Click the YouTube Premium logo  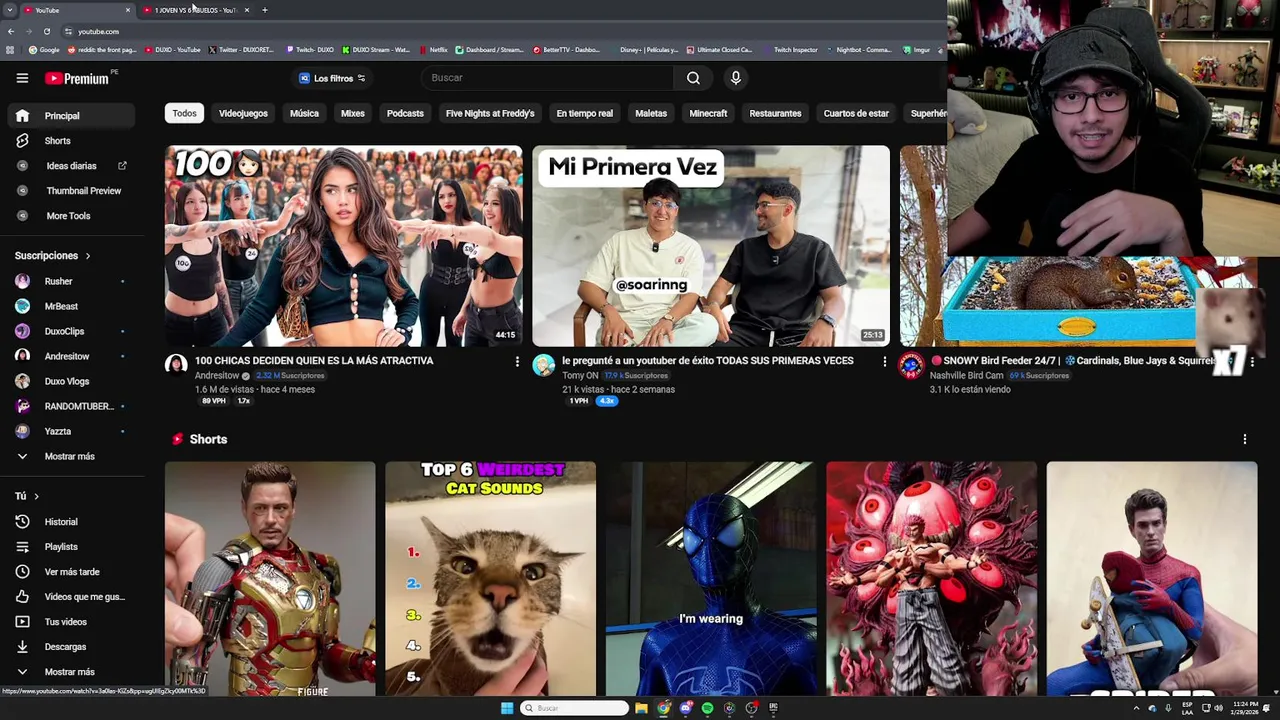77,78
